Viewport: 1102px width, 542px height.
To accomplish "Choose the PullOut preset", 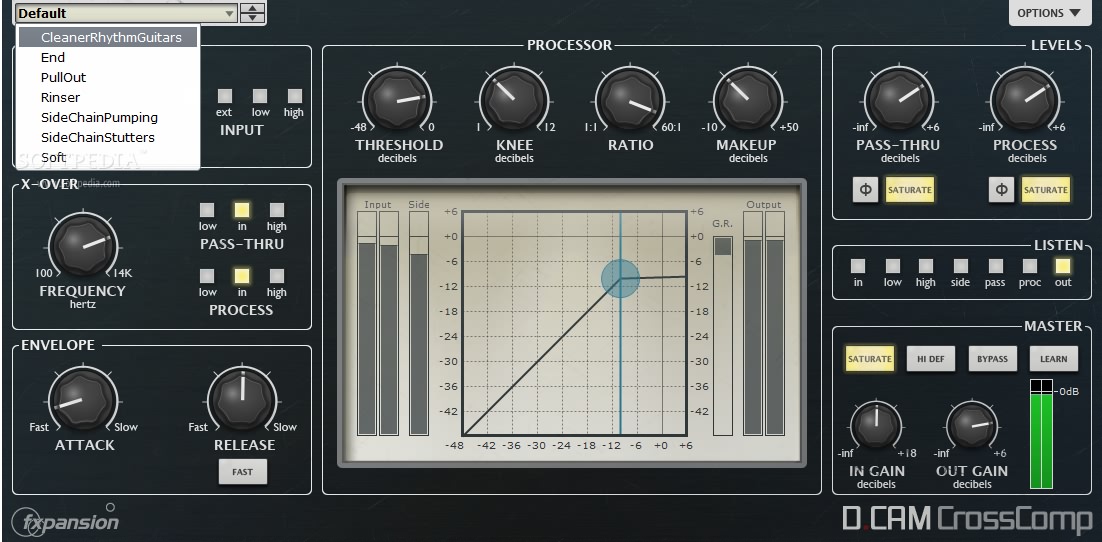I will tap(109, 77).
